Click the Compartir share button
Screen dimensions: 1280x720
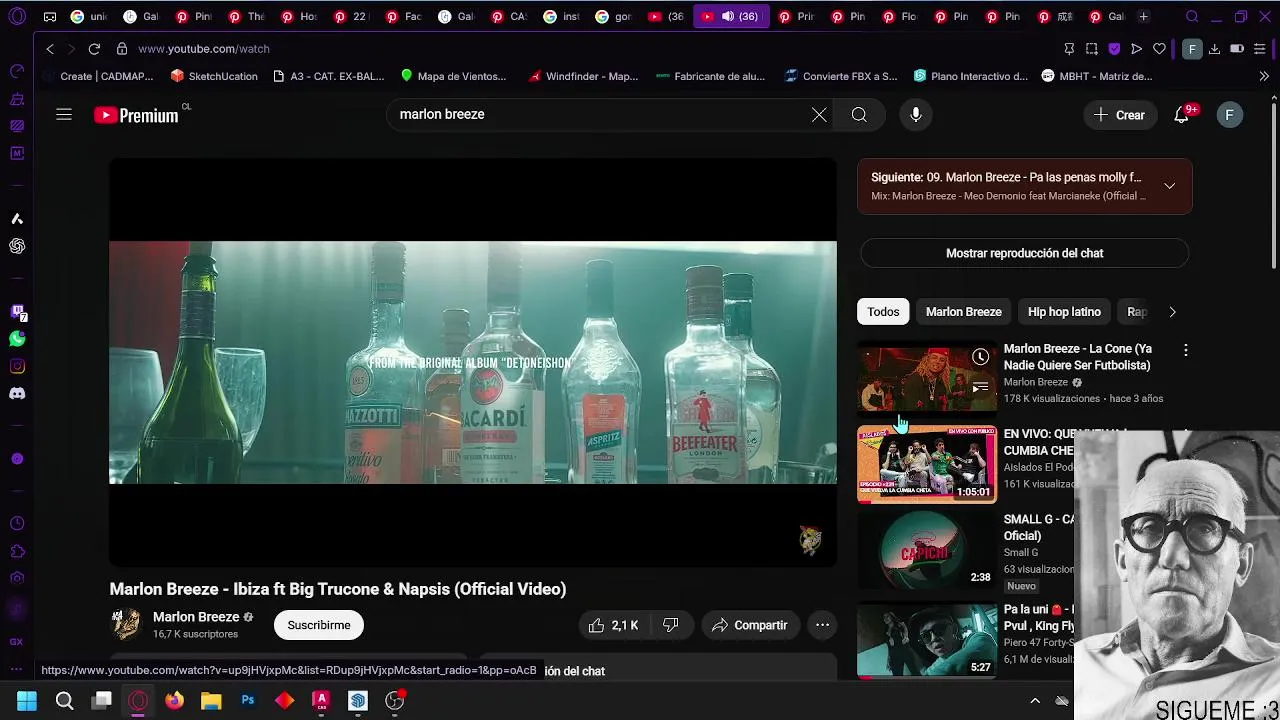coord(750,625)
